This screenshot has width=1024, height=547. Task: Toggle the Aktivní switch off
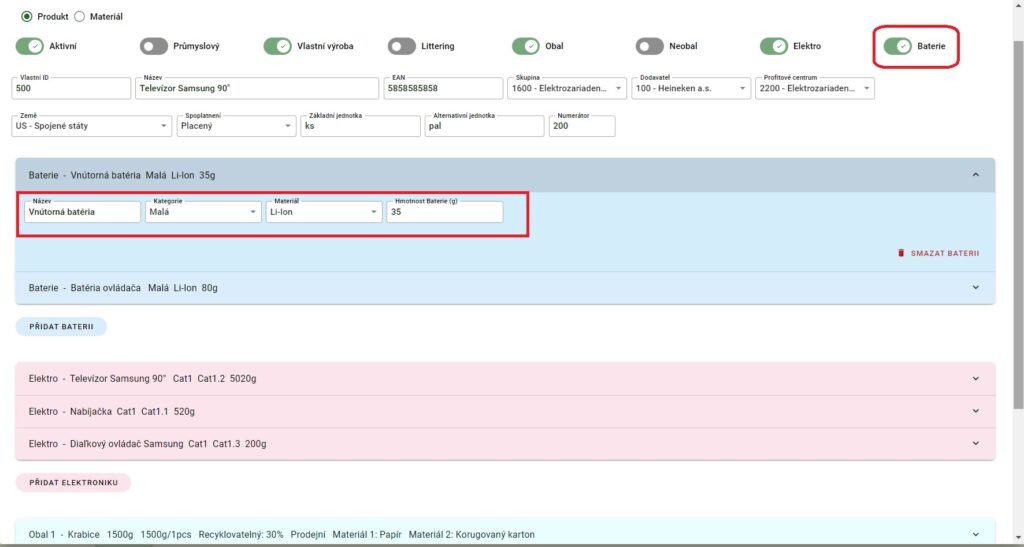pos(30,46)
